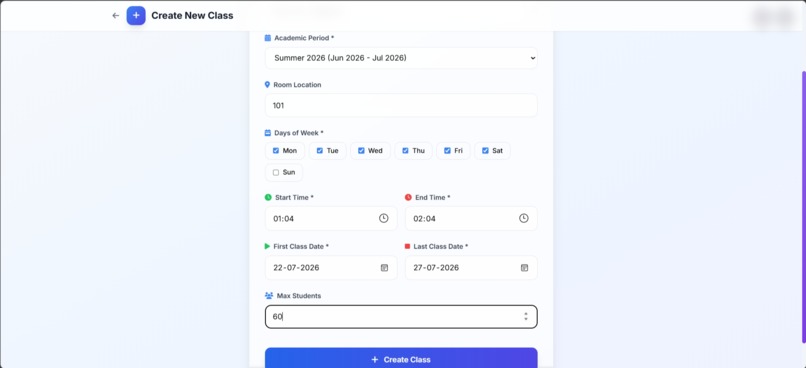Uncheck the Tue day checkbox
The image size is (806, 368).
[320, 151]
